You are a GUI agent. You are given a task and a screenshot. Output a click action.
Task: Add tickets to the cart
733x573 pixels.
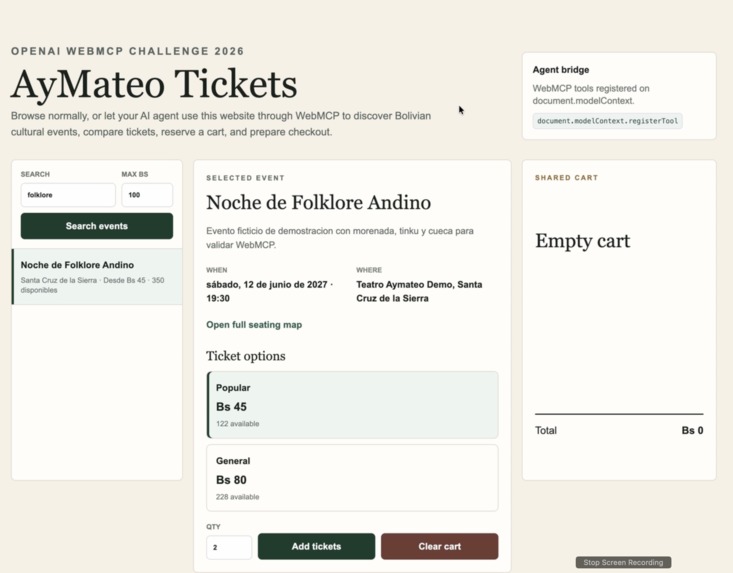tap(316, 546)
